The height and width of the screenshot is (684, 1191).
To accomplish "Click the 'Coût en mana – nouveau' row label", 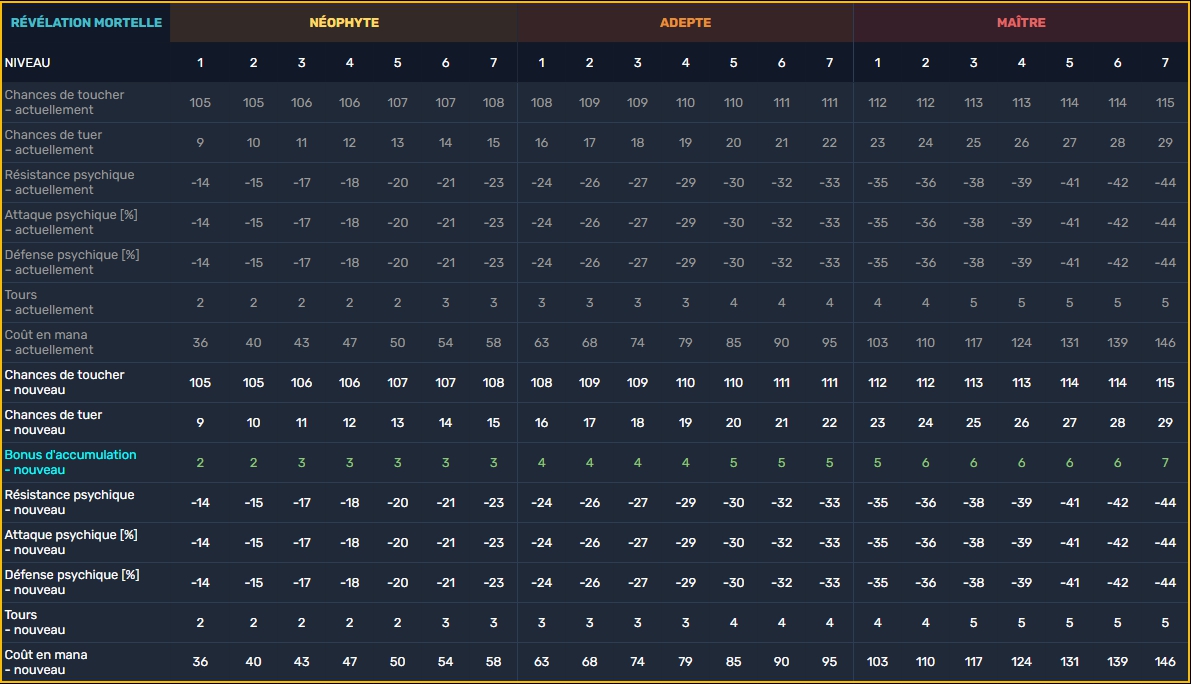I will click(46, 662).
